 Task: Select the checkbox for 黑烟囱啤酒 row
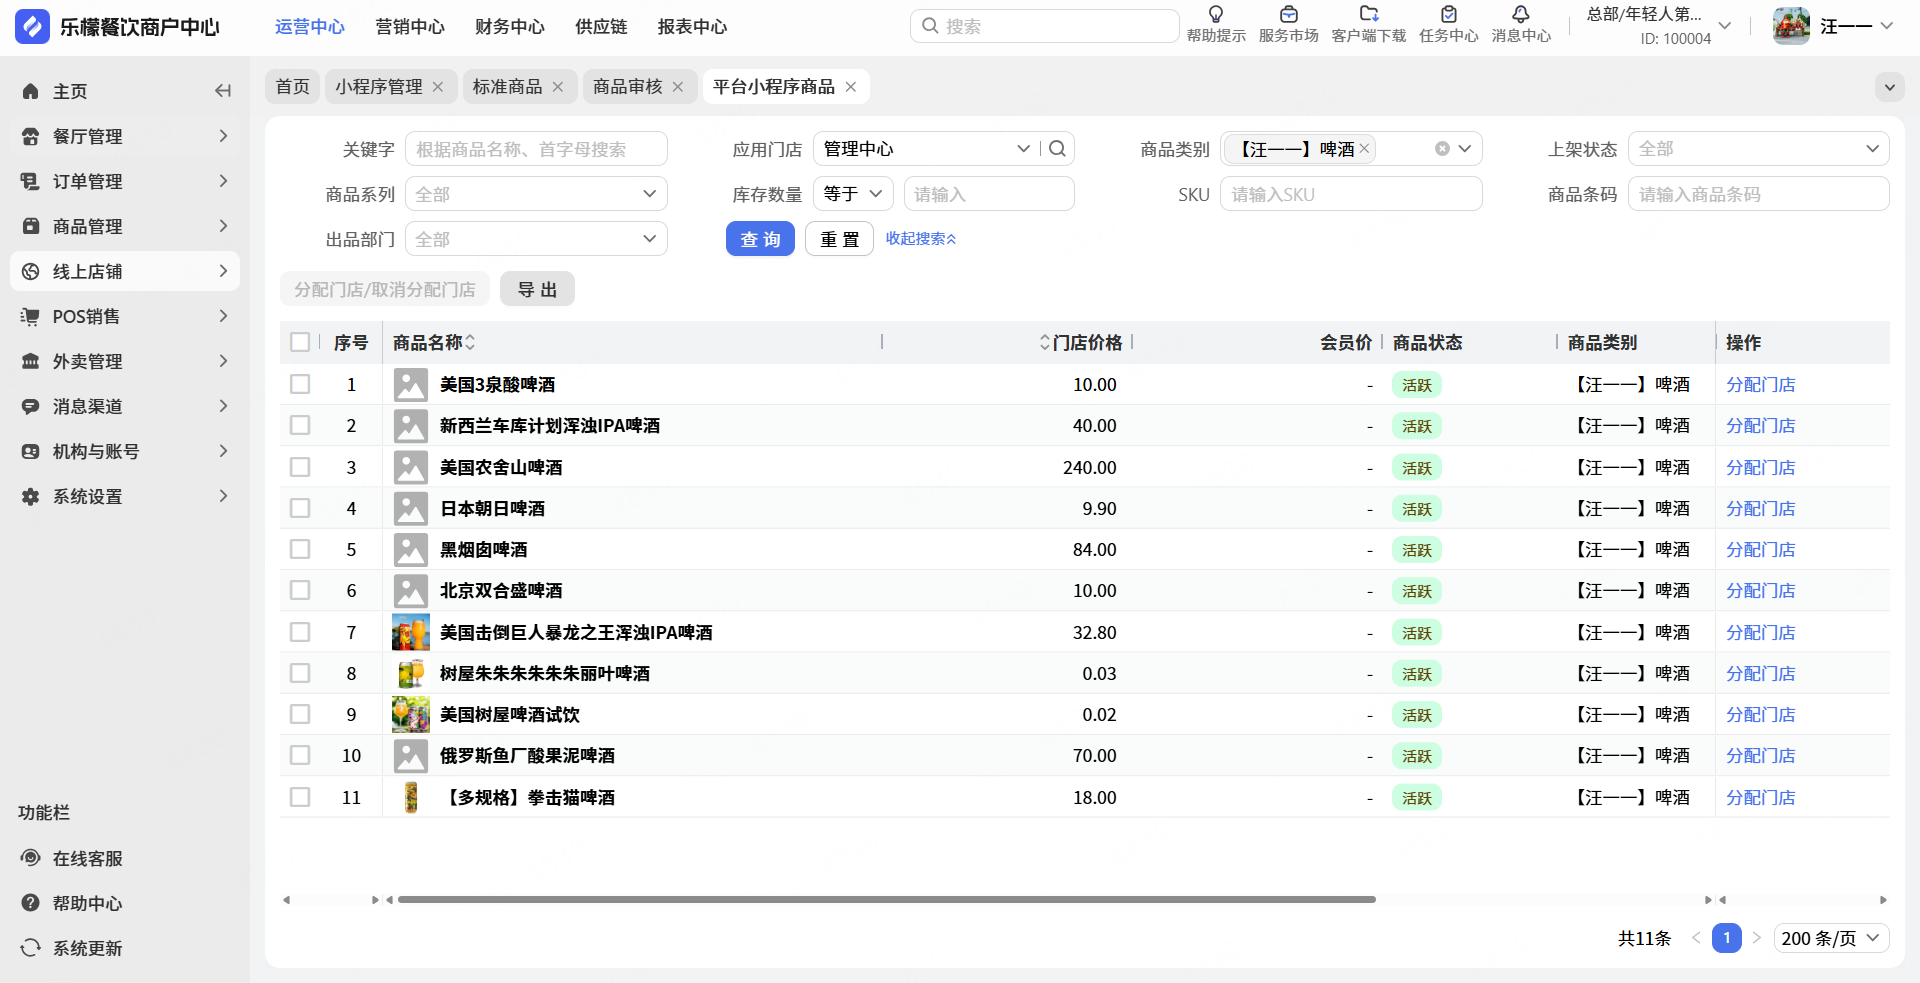pos(300,549)
